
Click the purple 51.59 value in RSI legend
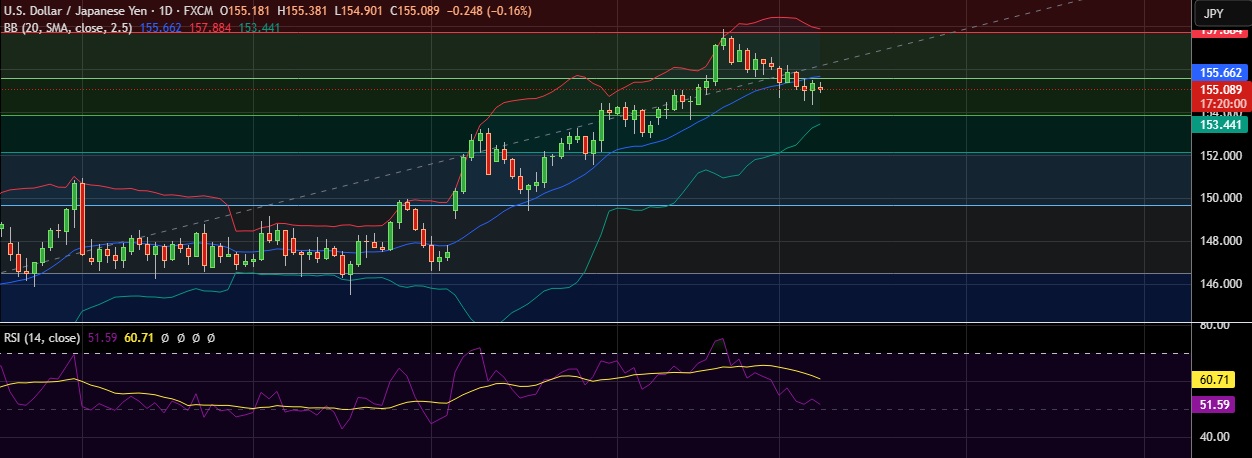click(x=102, y=339)
